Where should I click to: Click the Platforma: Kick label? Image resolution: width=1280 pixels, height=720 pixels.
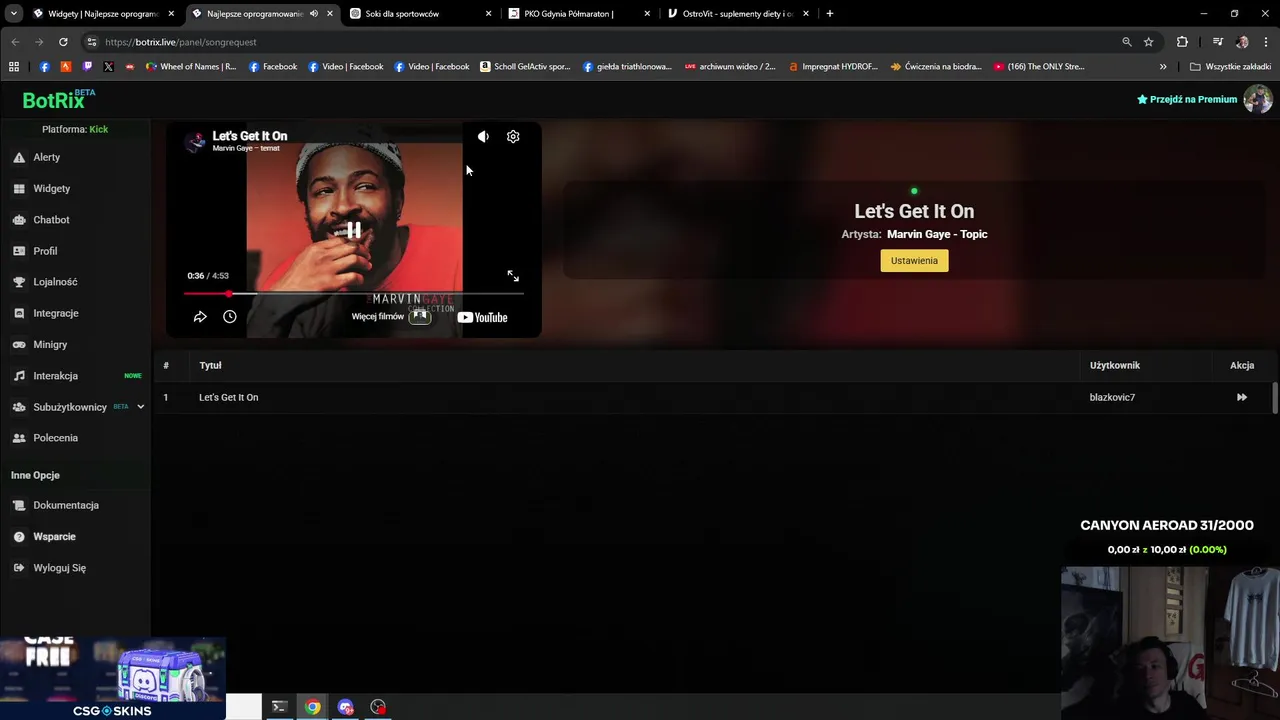pyautogui.click(x=75, y=129)
